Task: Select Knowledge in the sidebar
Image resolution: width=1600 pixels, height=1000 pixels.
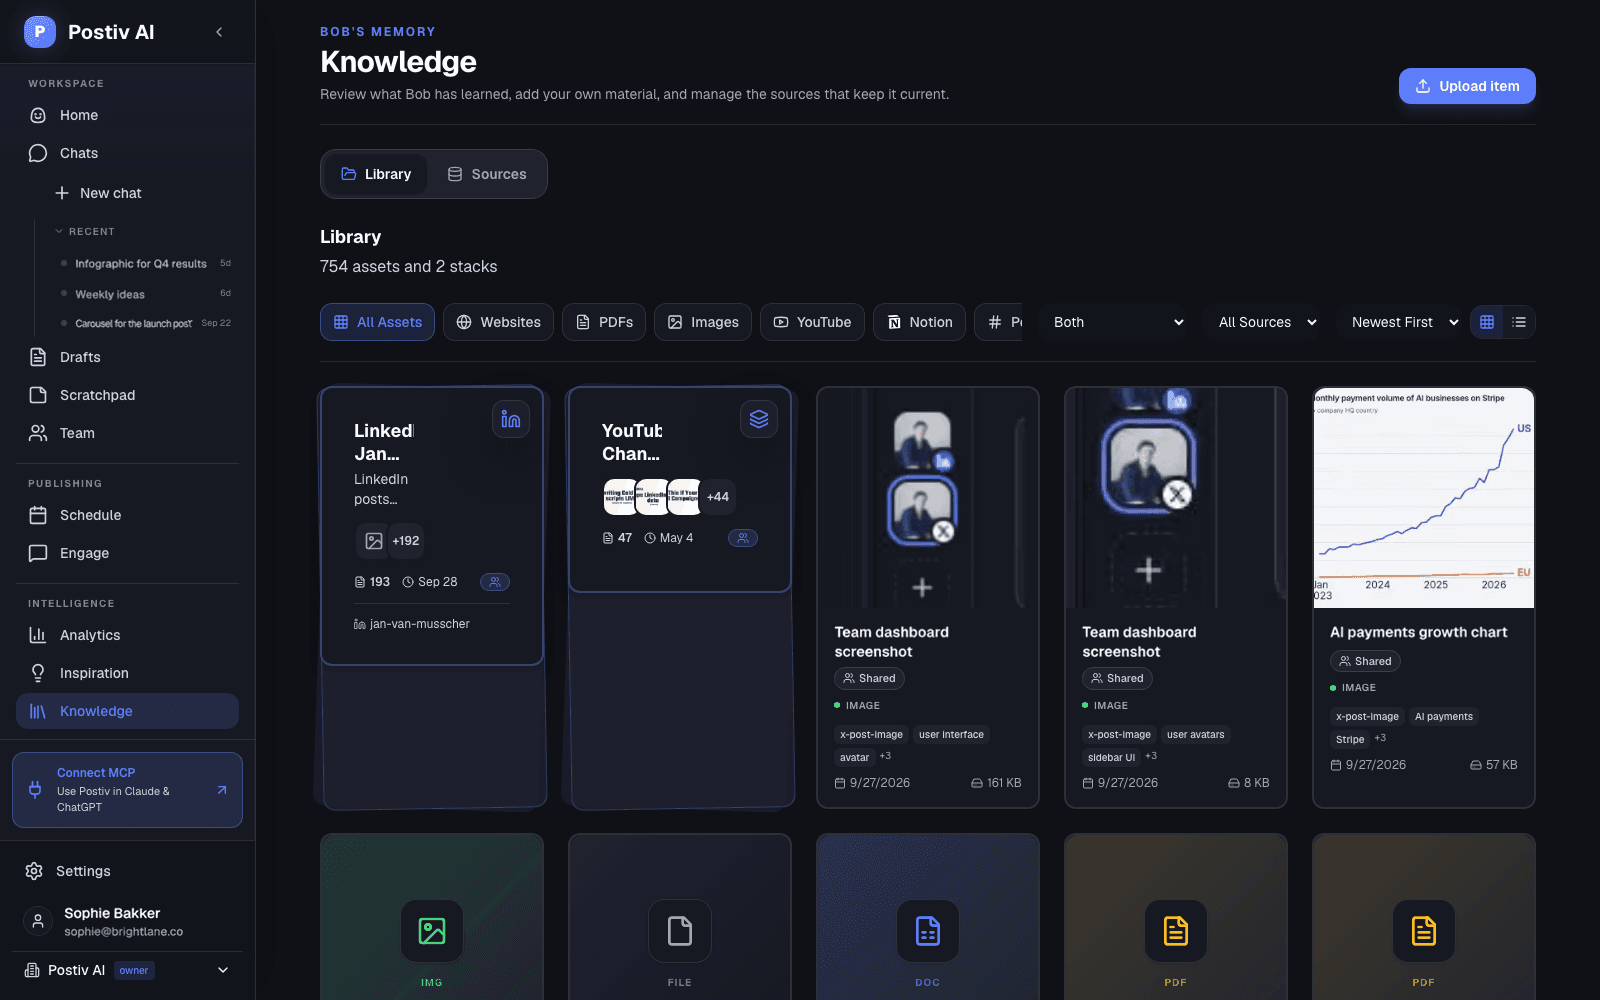Action: click(127, 711)
